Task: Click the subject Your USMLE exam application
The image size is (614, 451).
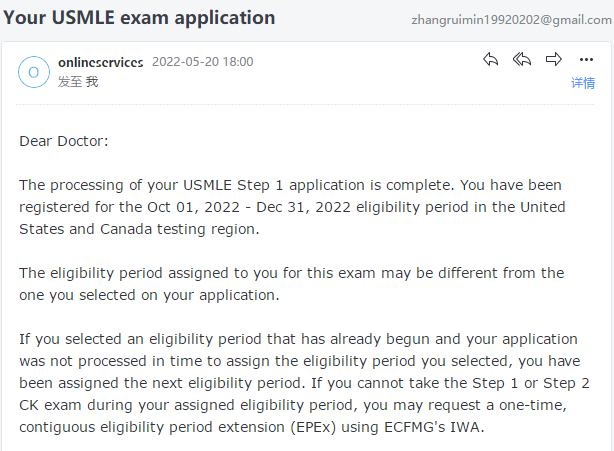Action: [x=139, y=18]
